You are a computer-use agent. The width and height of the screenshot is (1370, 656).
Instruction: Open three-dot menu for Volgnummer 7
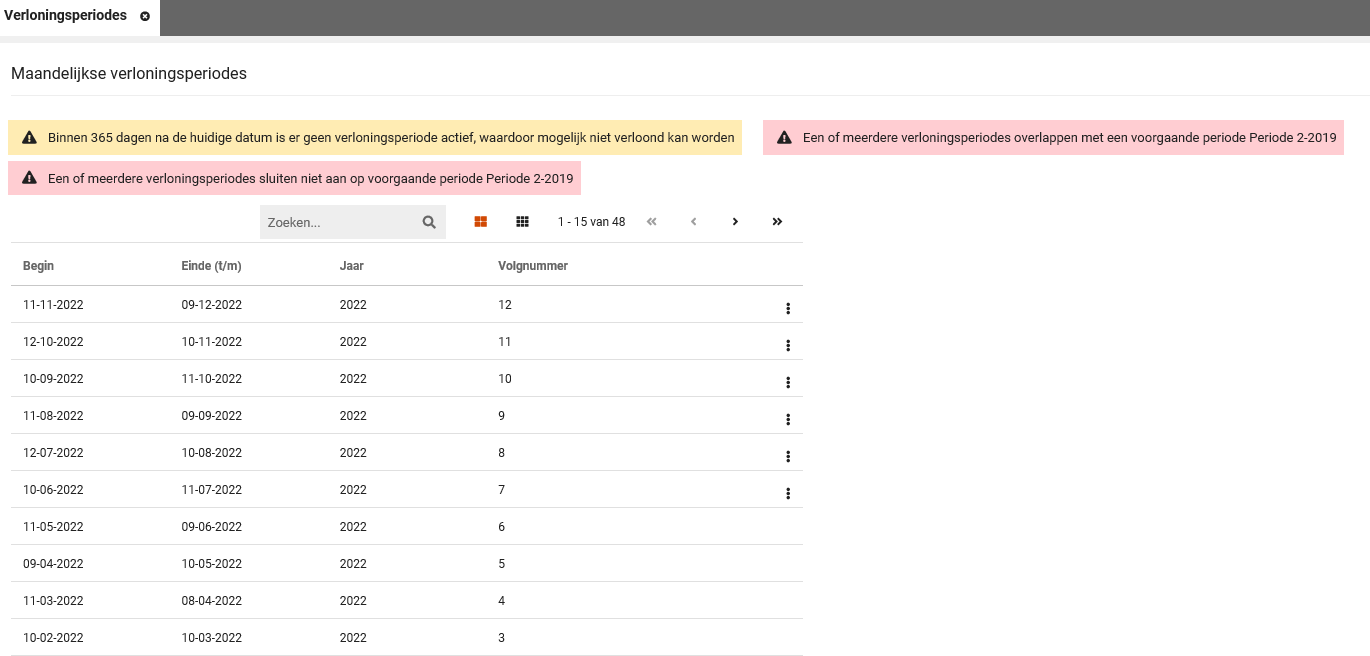pyautogui.click(x=788, y=494)
